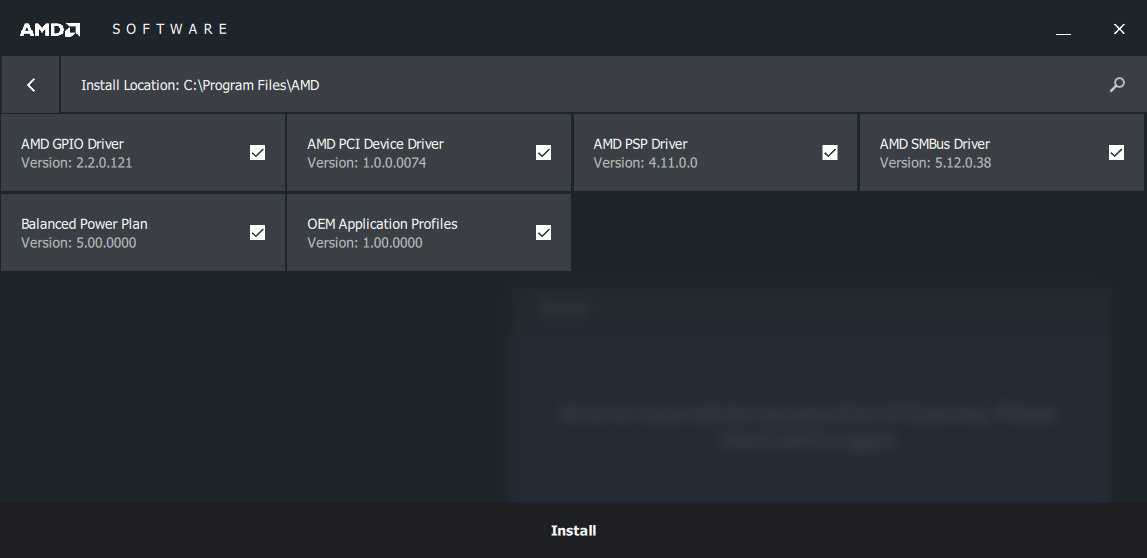Uncheck the AMD GPIO Driver checkbox

(x=257, y=152)
